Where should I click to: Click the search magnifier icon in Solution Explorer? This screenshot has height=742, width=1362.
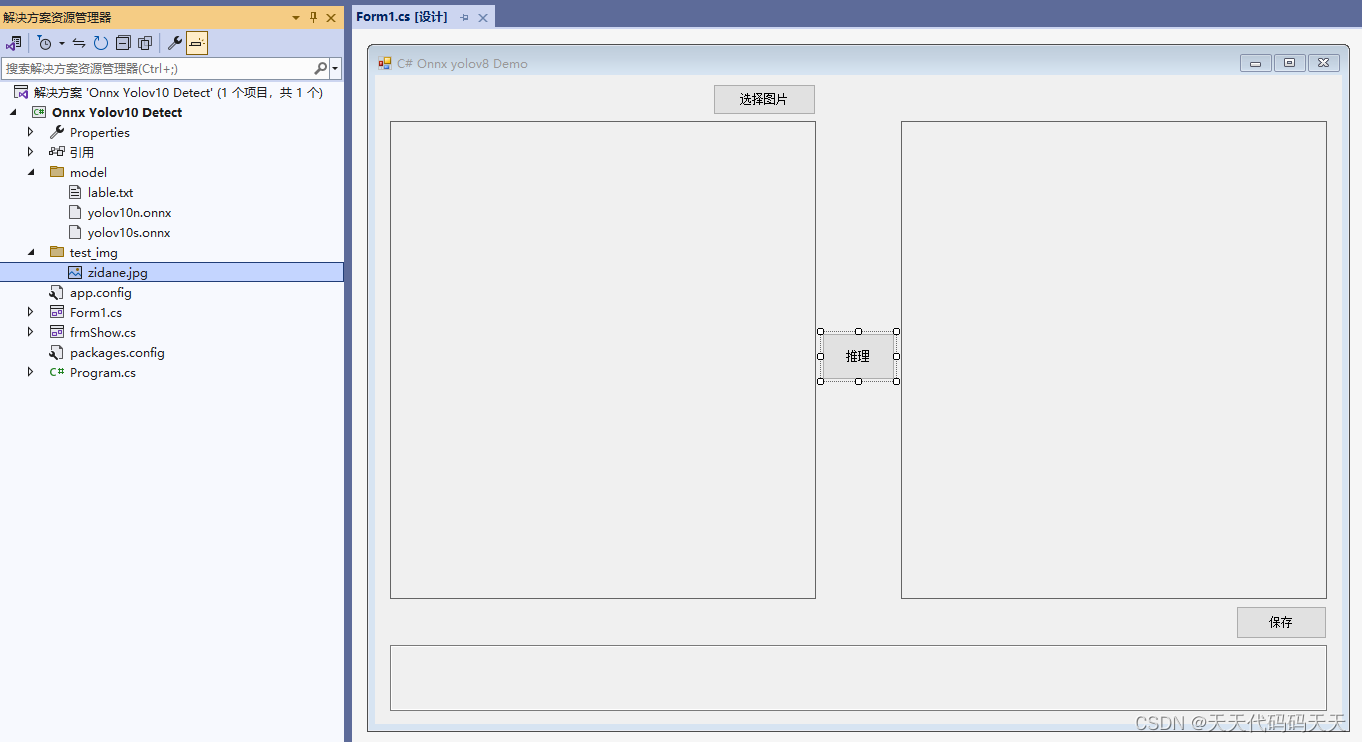321,69
